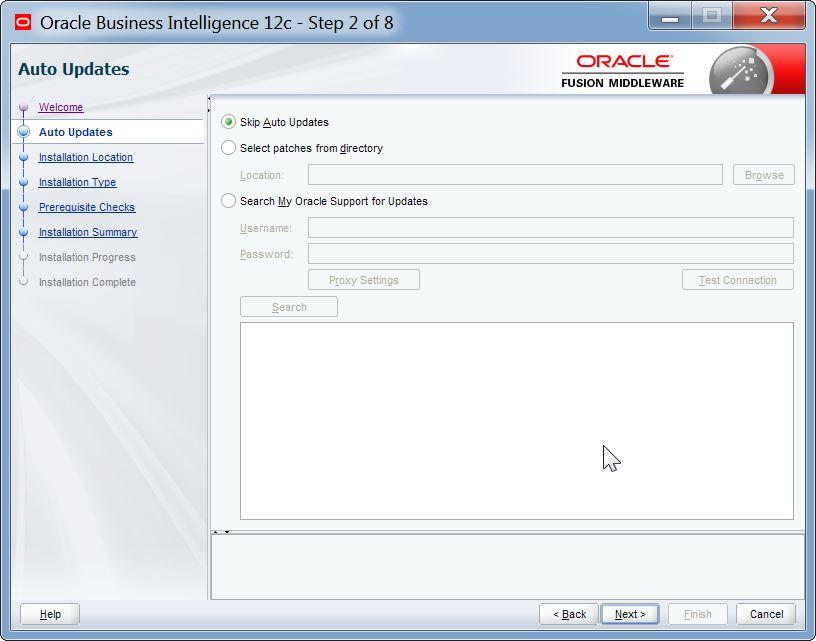Click the patch Location input field
The height and width of the screenshot is (641, 816).
tap(515, 175)
